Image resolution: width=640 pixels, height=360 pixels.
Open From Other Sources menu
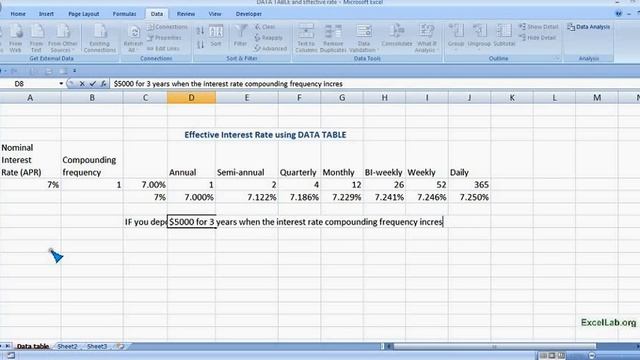(62, 38)
